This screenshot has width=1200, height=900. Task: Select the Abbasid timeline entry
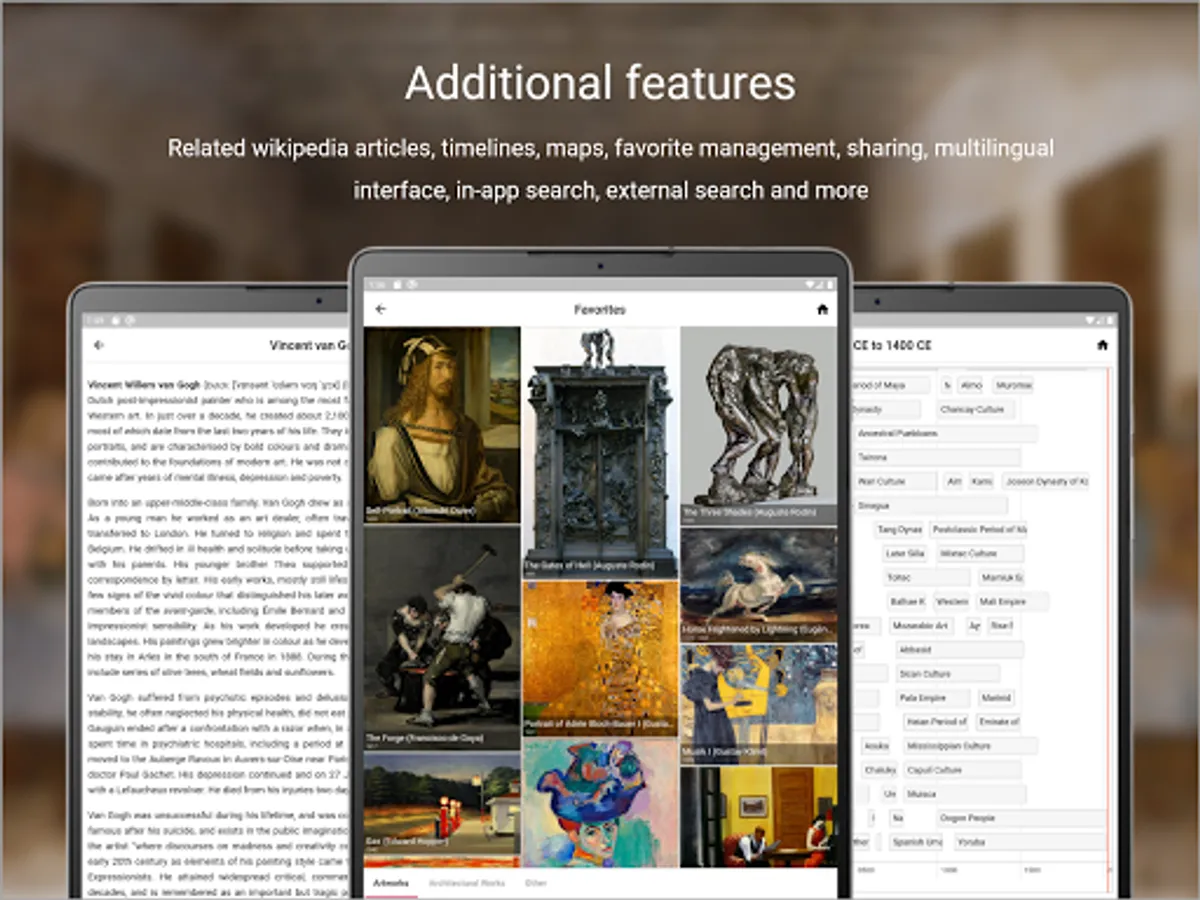point(958,649)
